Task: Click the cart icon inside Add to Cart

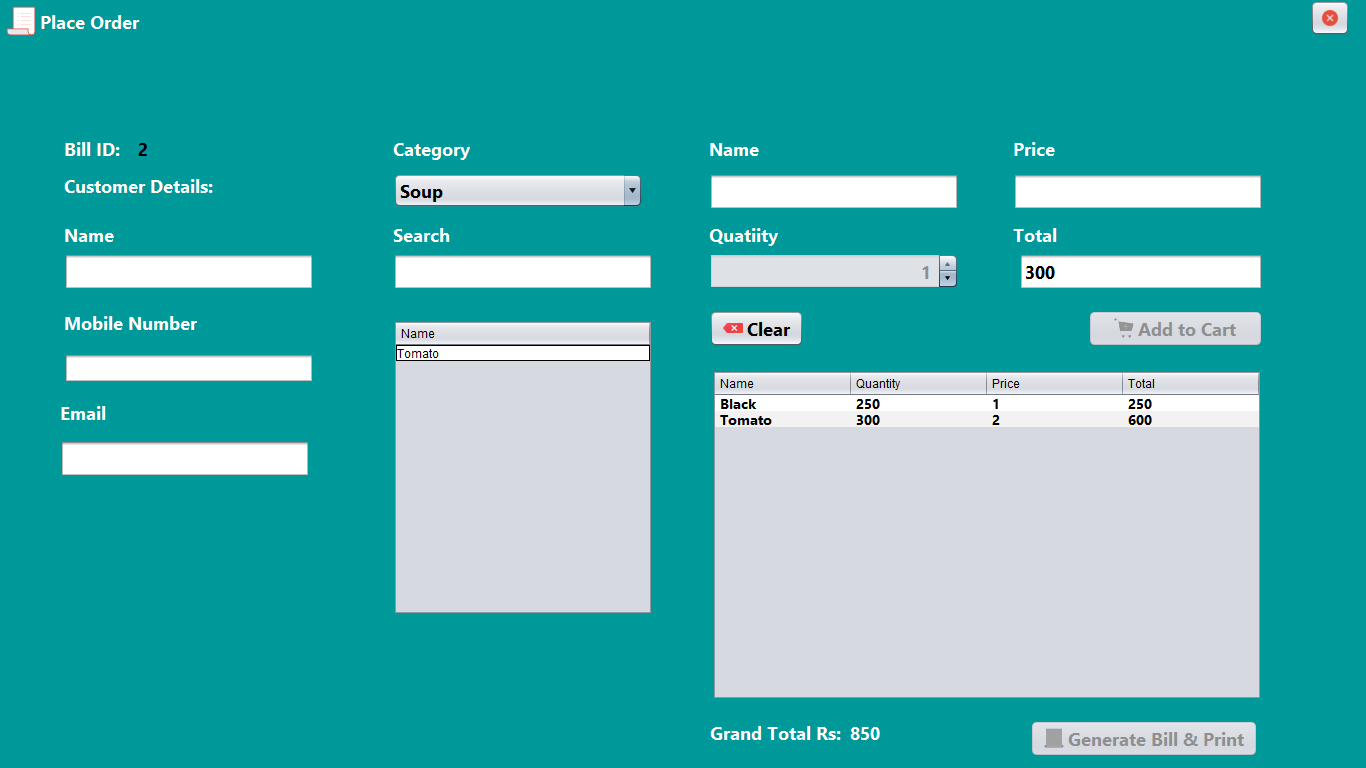Action: (1124, 328)
